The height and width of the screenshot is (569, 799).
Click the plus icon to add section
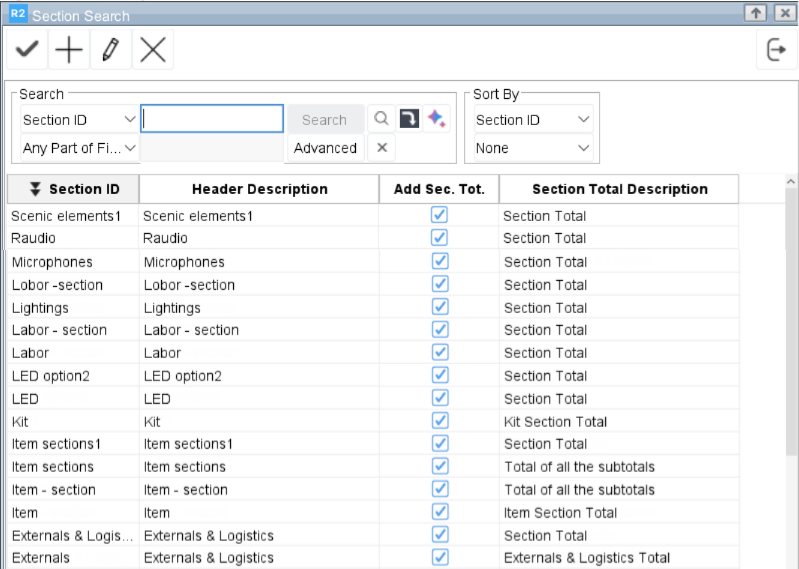point(69,50)
